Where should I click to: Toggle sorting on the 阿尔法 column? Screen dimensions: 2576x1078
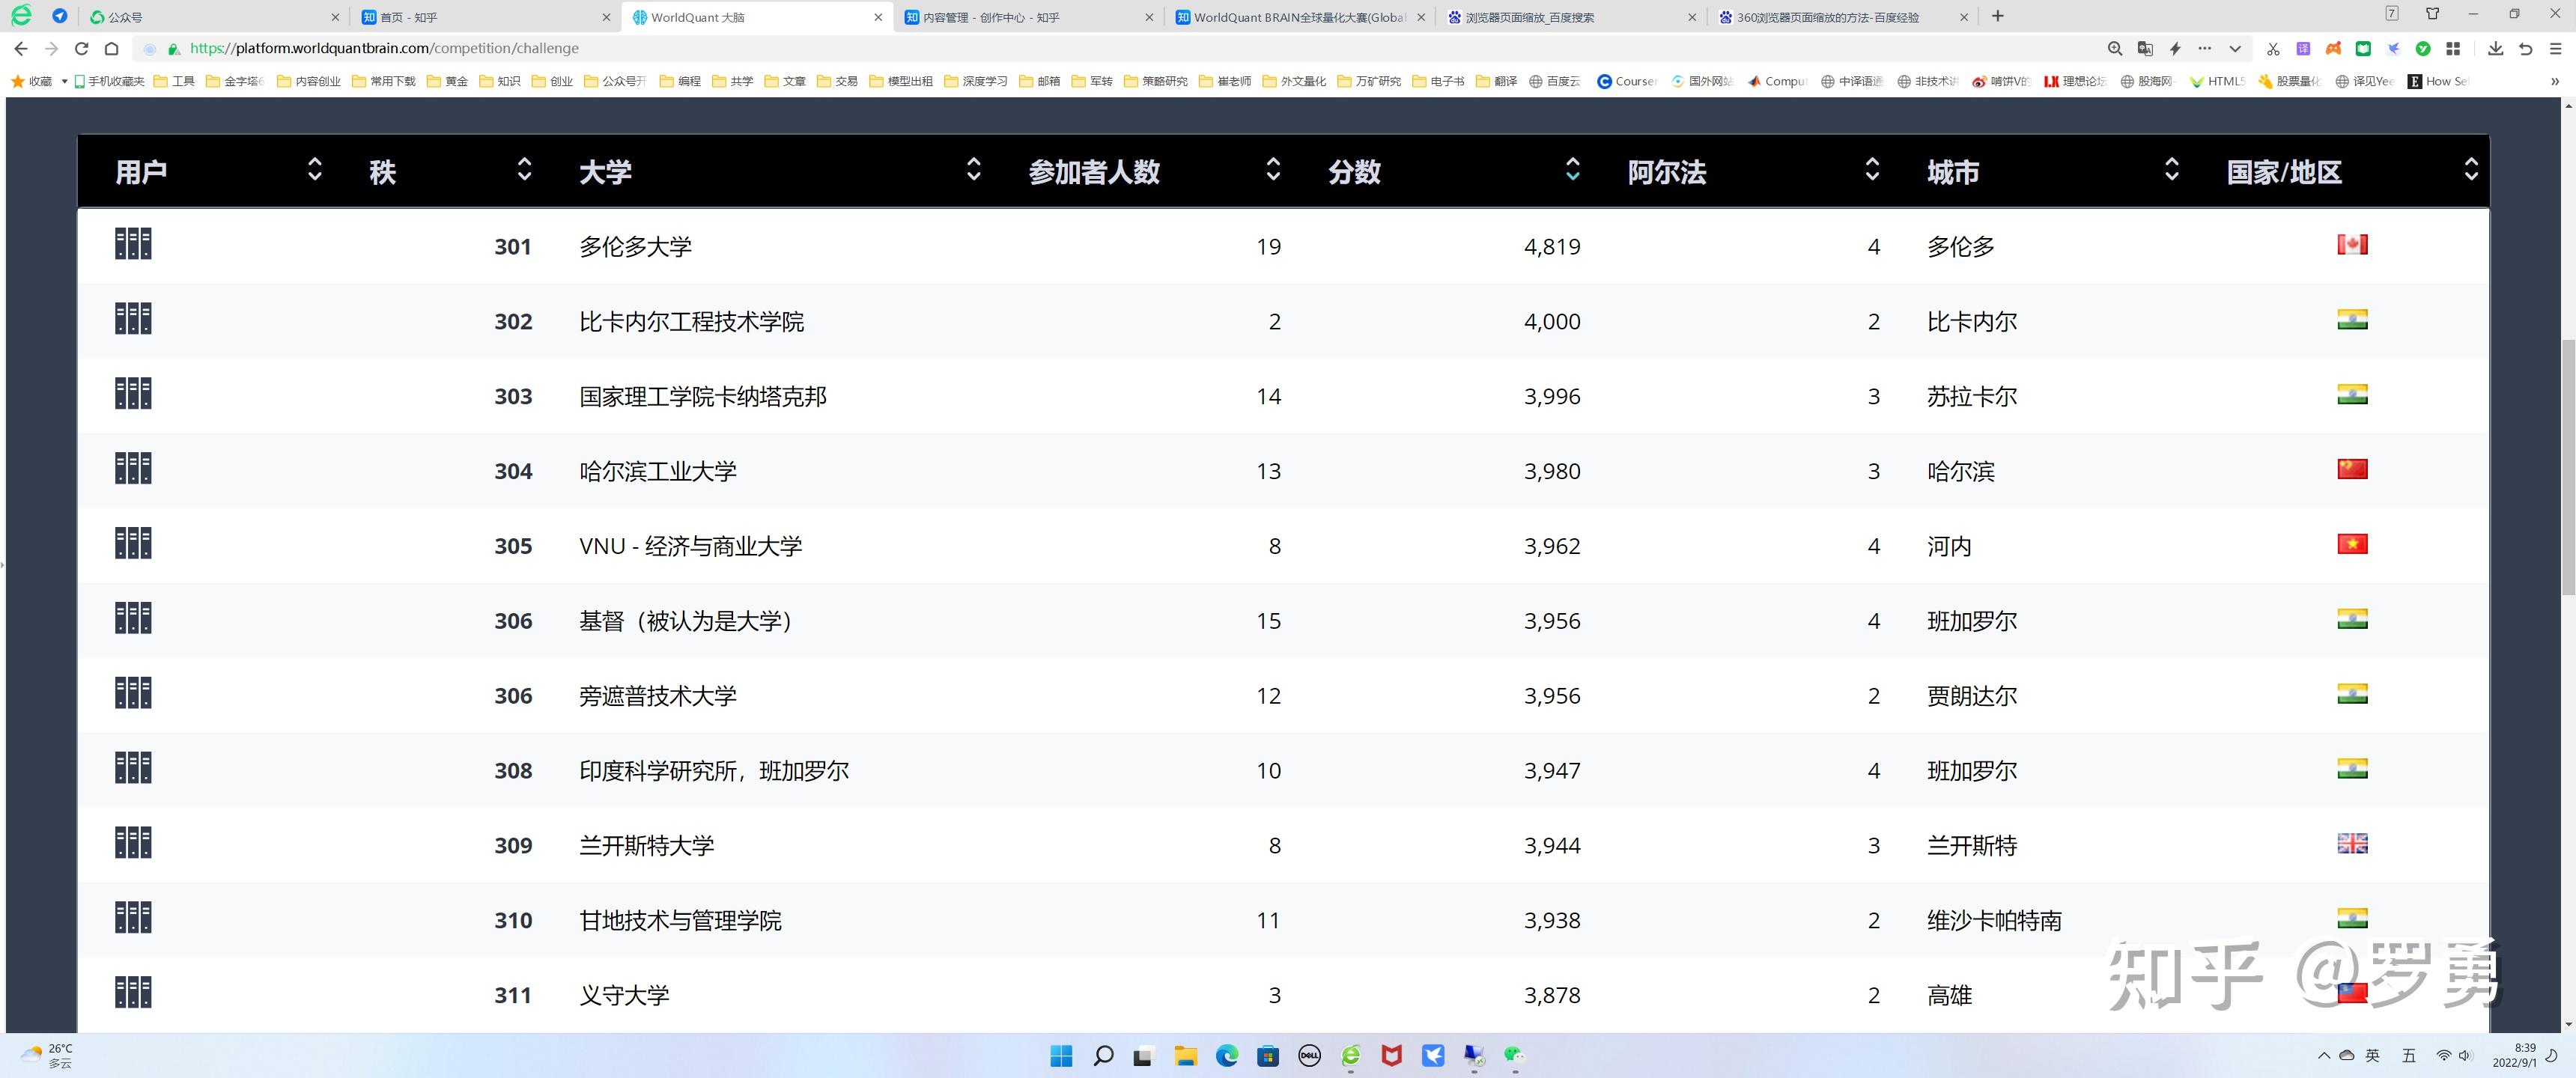1873,170
